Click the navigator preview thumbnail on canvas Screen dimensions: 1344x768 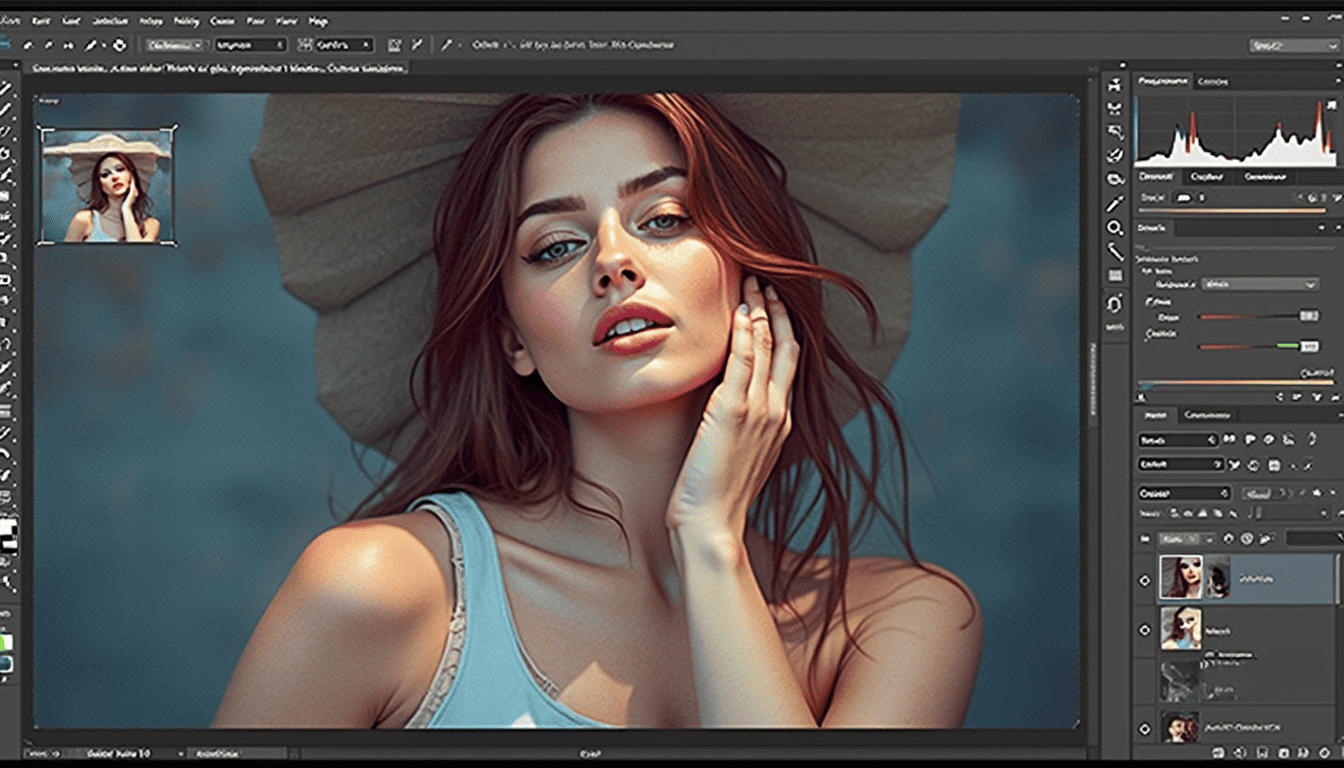tap(106, 185)
